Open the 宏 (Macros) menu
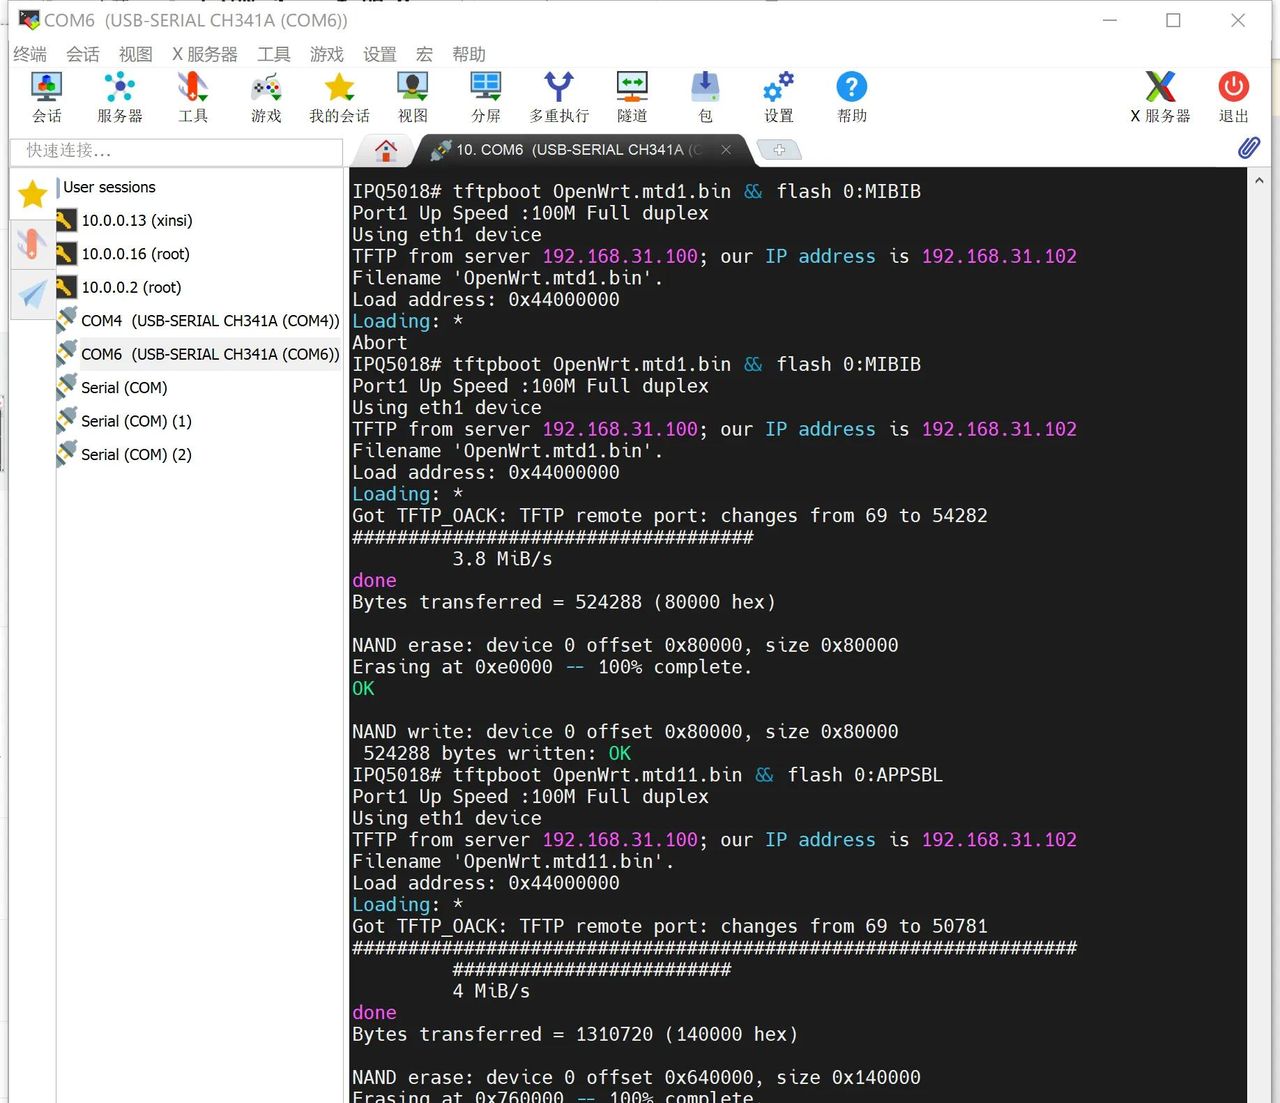1280x1103 pixels. pos(424,54)
